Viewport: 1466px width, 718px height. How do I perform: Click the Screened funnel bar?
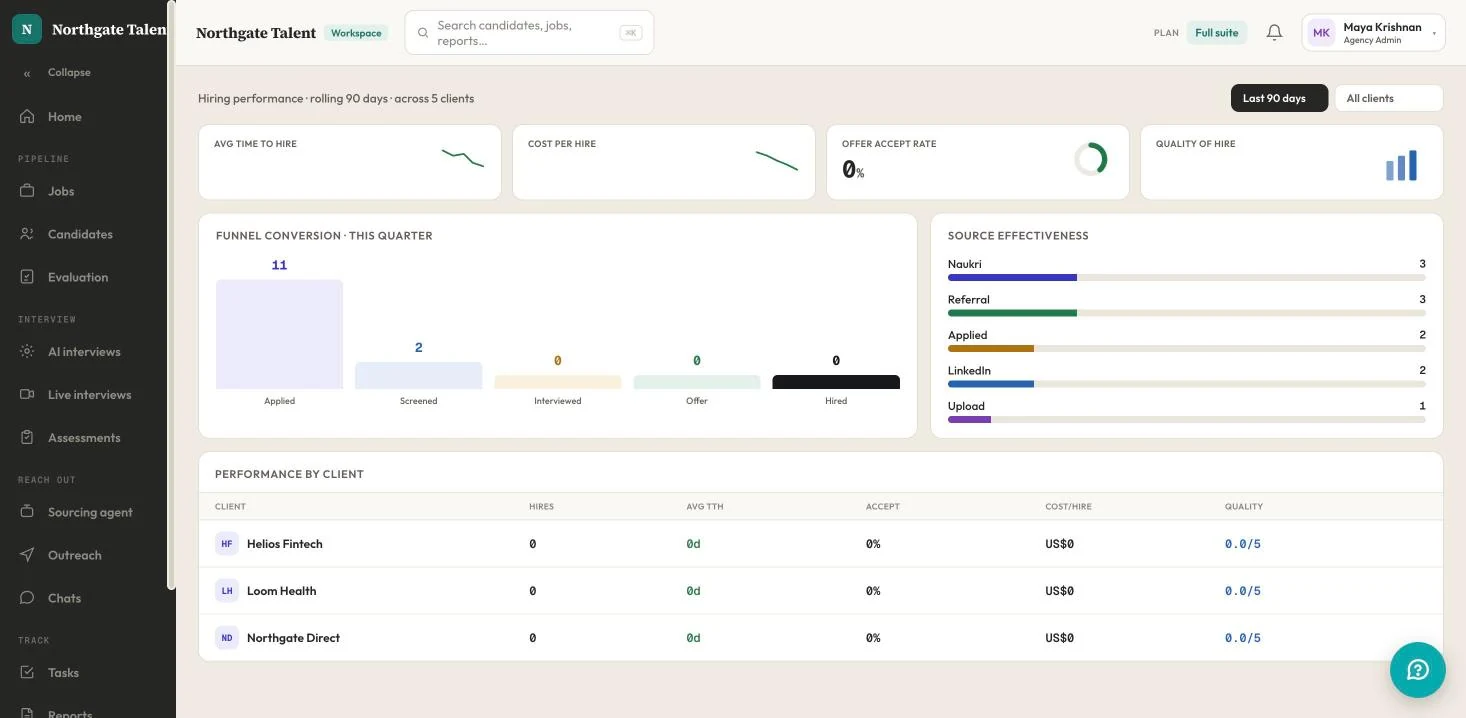point(418,376)
